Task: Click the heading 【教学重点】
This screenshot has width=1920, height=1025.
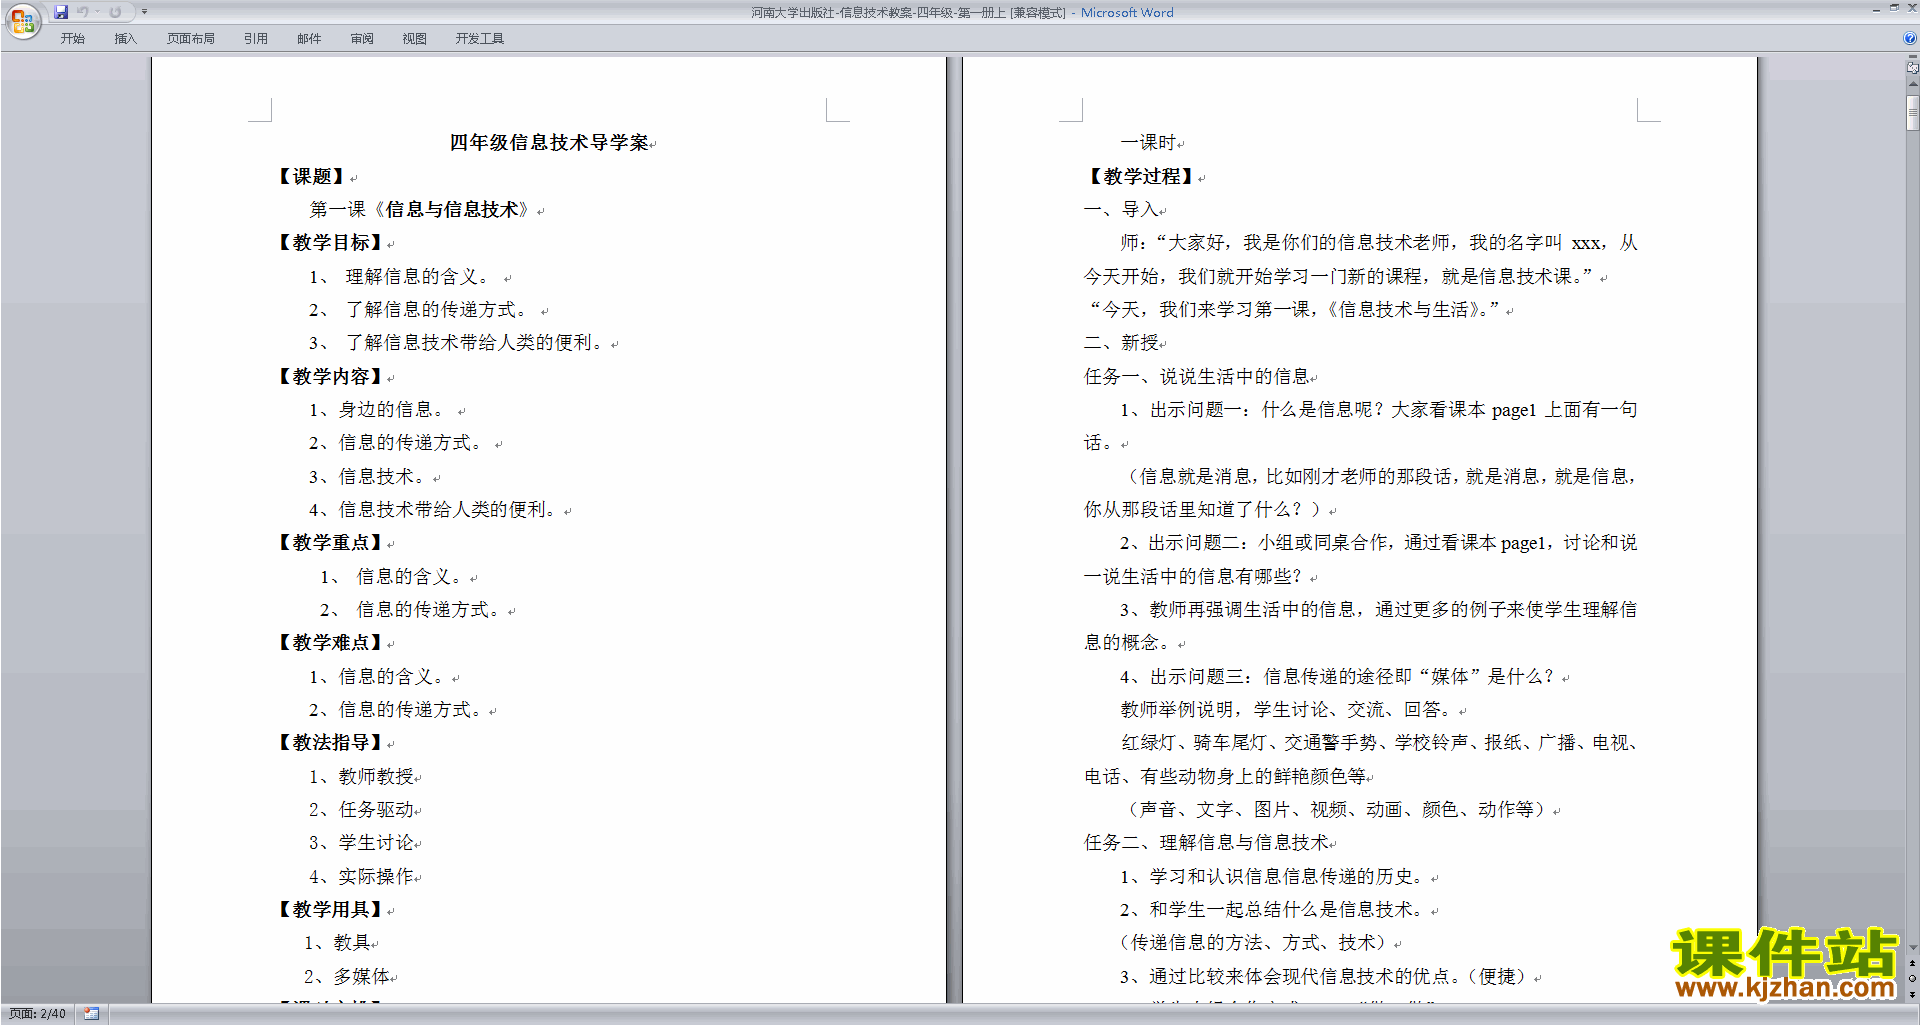Action: click(x=332, y=543)
